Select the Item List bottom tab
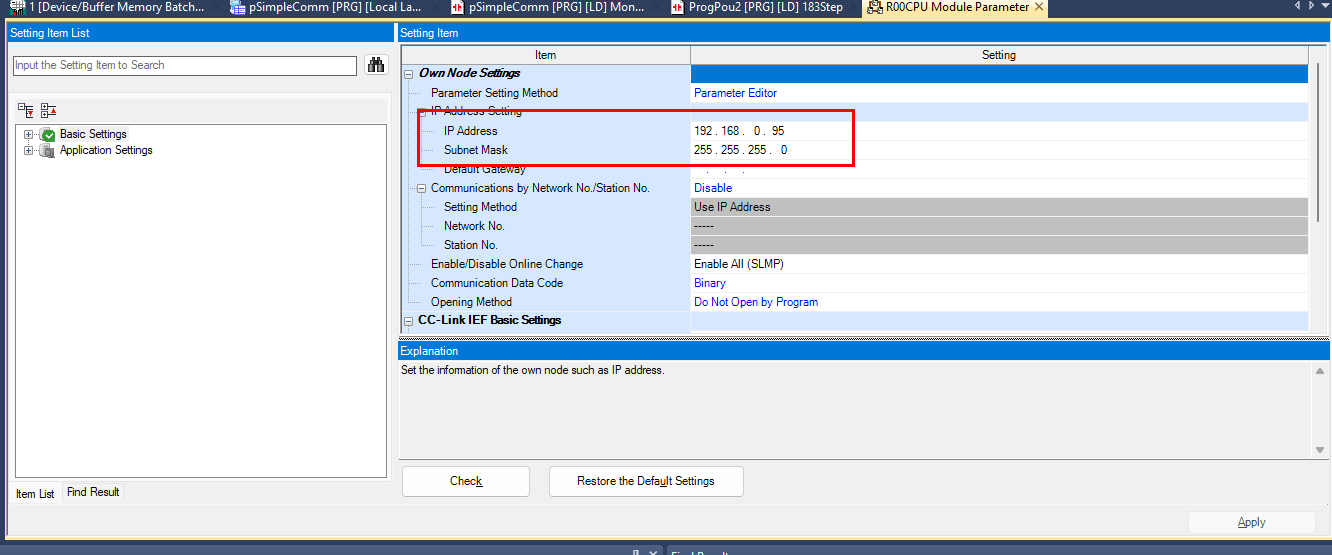The image size is (1332, 555). pos(35,493)
